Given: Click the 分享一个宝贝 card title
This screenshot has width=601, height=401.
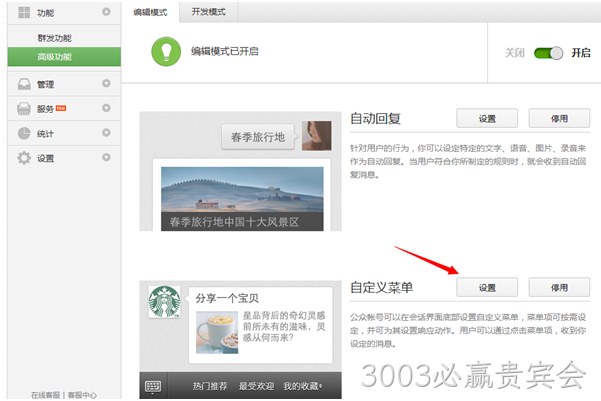Looking at the screenshot, I should [x=227, y=298].
